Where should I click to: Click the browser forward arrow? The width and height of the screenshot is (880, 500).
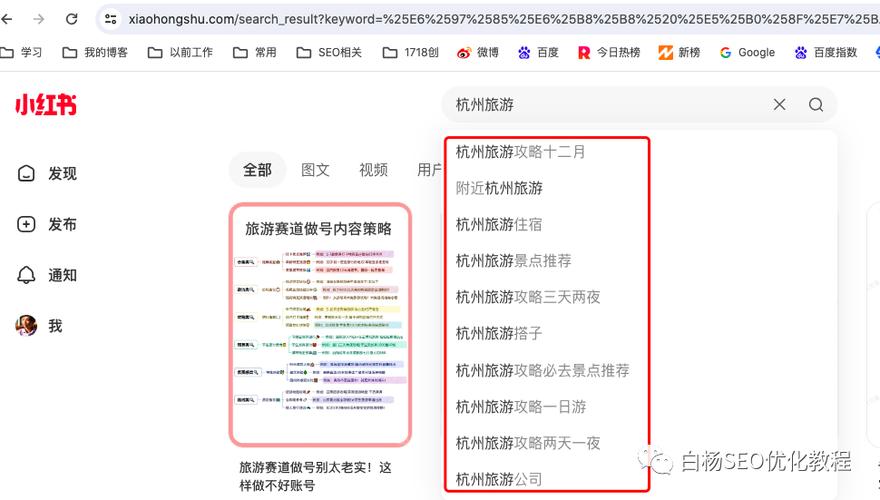click(x=39, y=19)
